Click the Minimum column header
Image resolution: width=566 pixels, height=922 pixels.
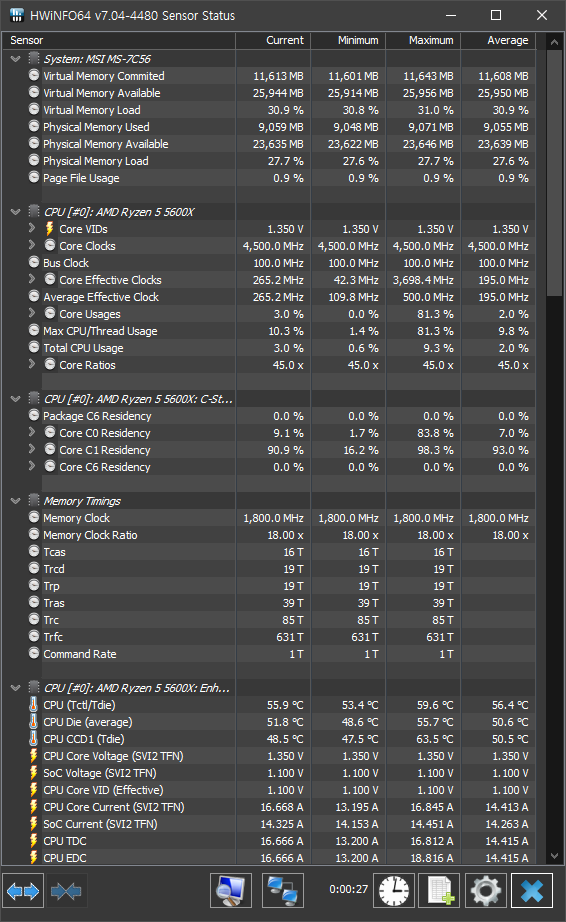(348, 40)
